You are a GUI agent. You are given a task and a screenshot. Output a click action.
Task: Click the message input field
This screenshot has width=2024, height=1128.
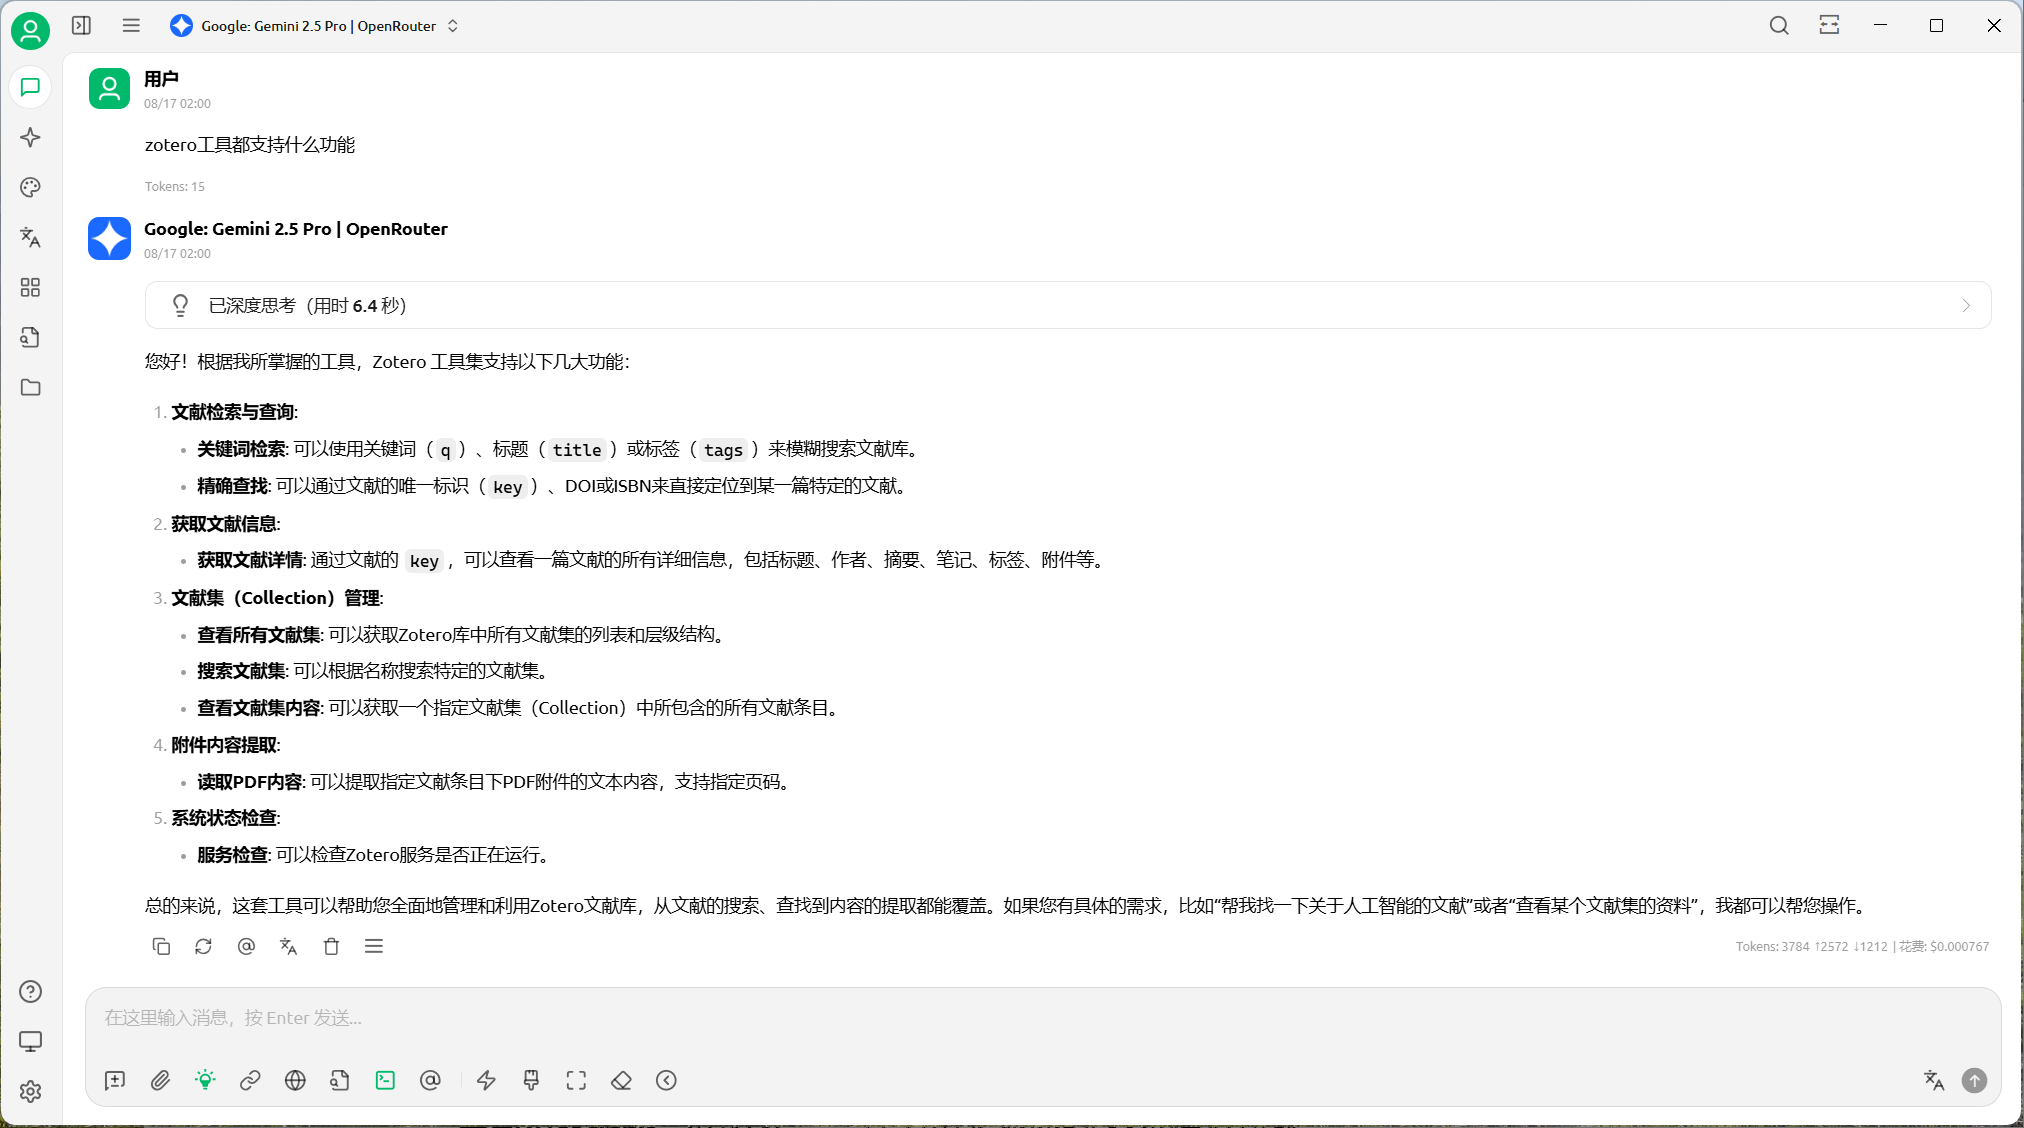coord(700,1017)
